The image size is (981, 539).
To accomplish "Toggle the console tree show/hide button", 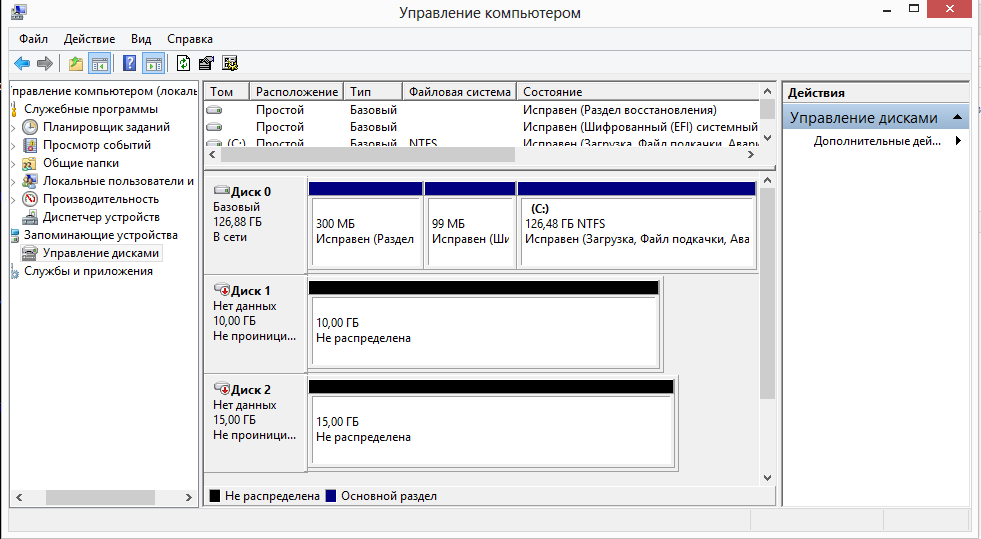I will [x=99, y=63].
